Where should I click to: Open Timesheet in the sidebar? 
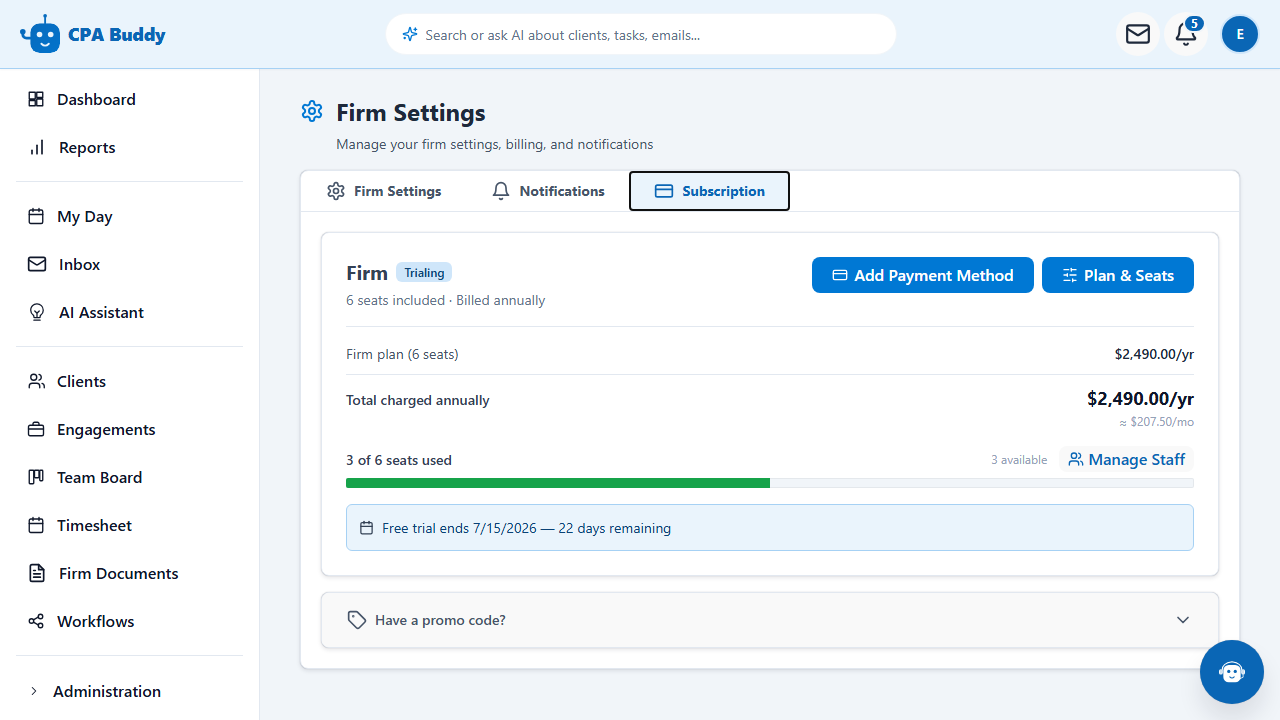(x=129, y=525)
